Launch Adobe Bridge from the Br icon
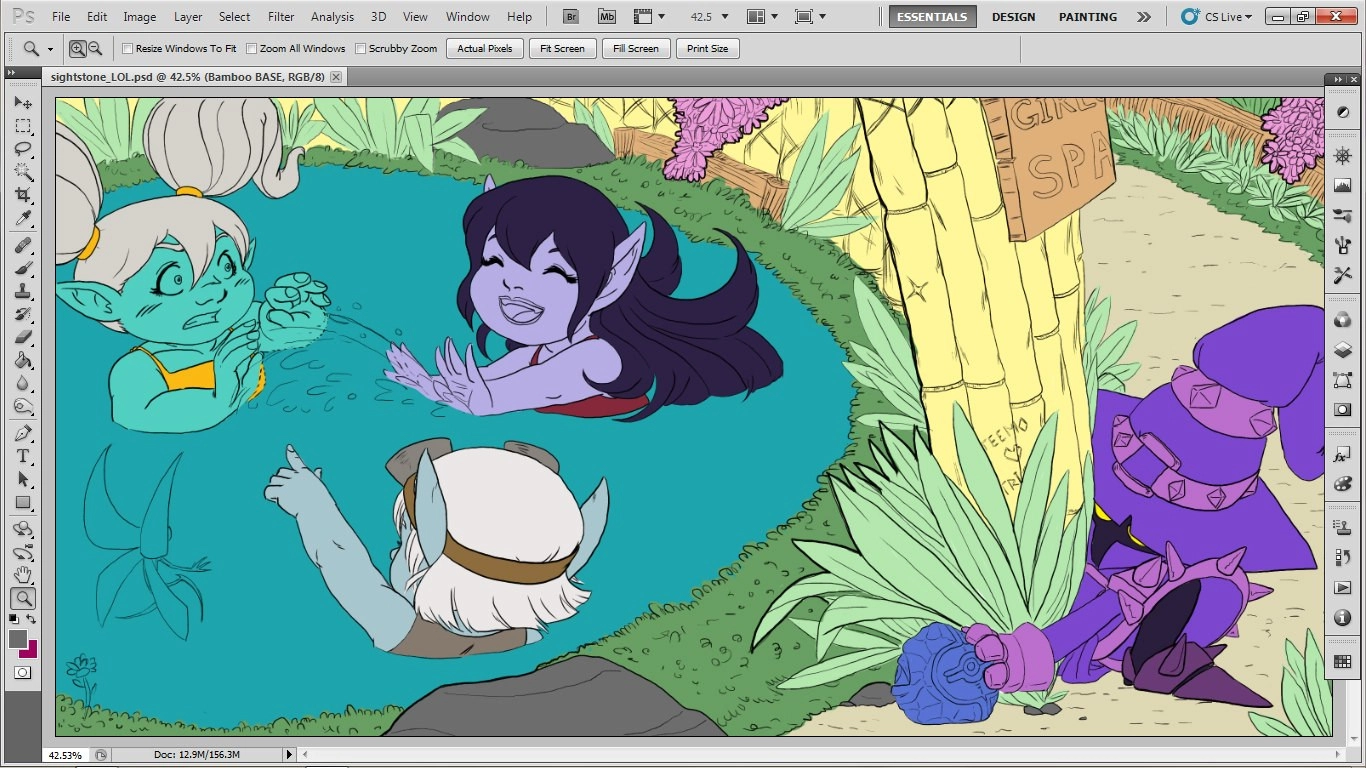 [570, 17]
